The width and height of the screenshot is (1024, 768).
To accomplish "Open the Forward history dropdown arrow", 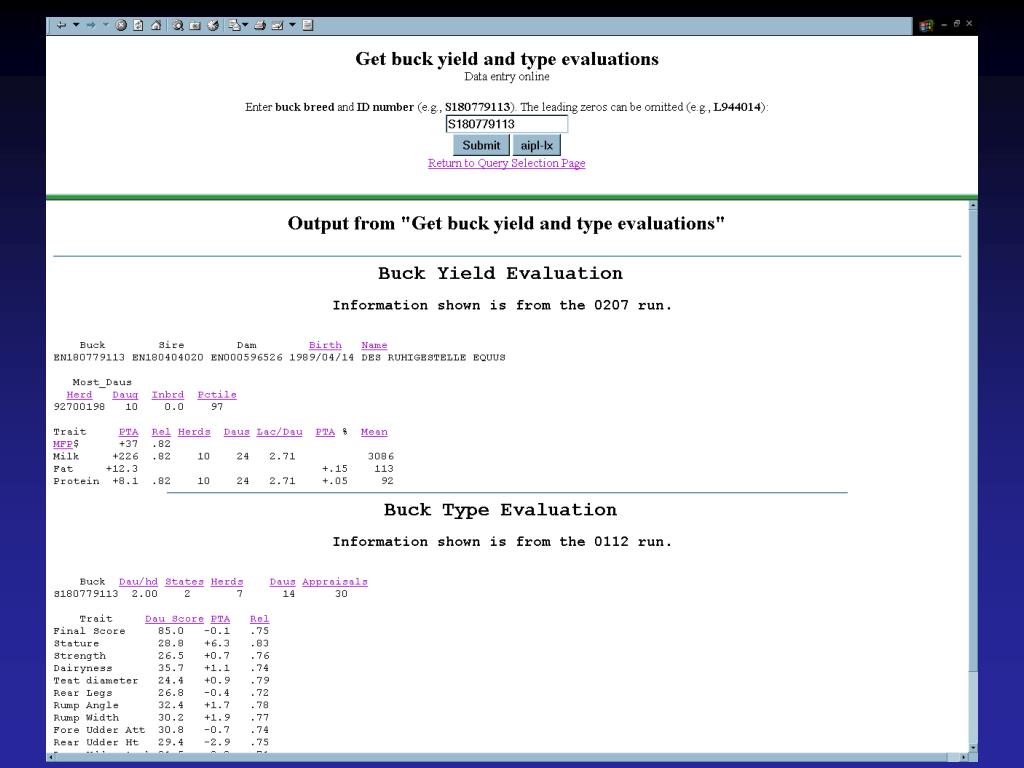I will coord(105,25).
